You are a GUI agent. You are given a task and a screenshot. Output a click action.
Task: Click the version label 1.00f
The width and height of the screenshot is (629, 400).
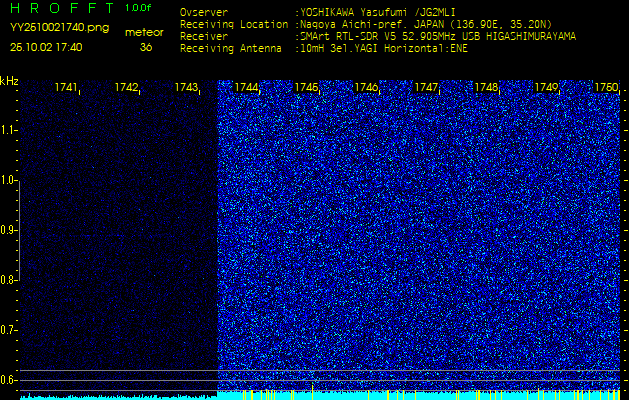(138, 8)
